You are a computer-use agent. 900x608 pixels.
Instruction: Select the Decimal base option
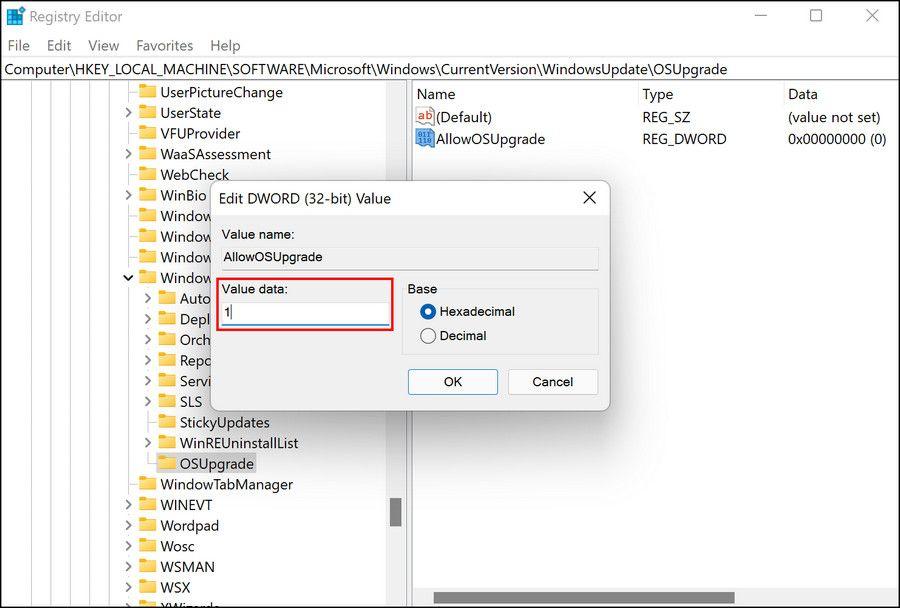click(429, 336)
